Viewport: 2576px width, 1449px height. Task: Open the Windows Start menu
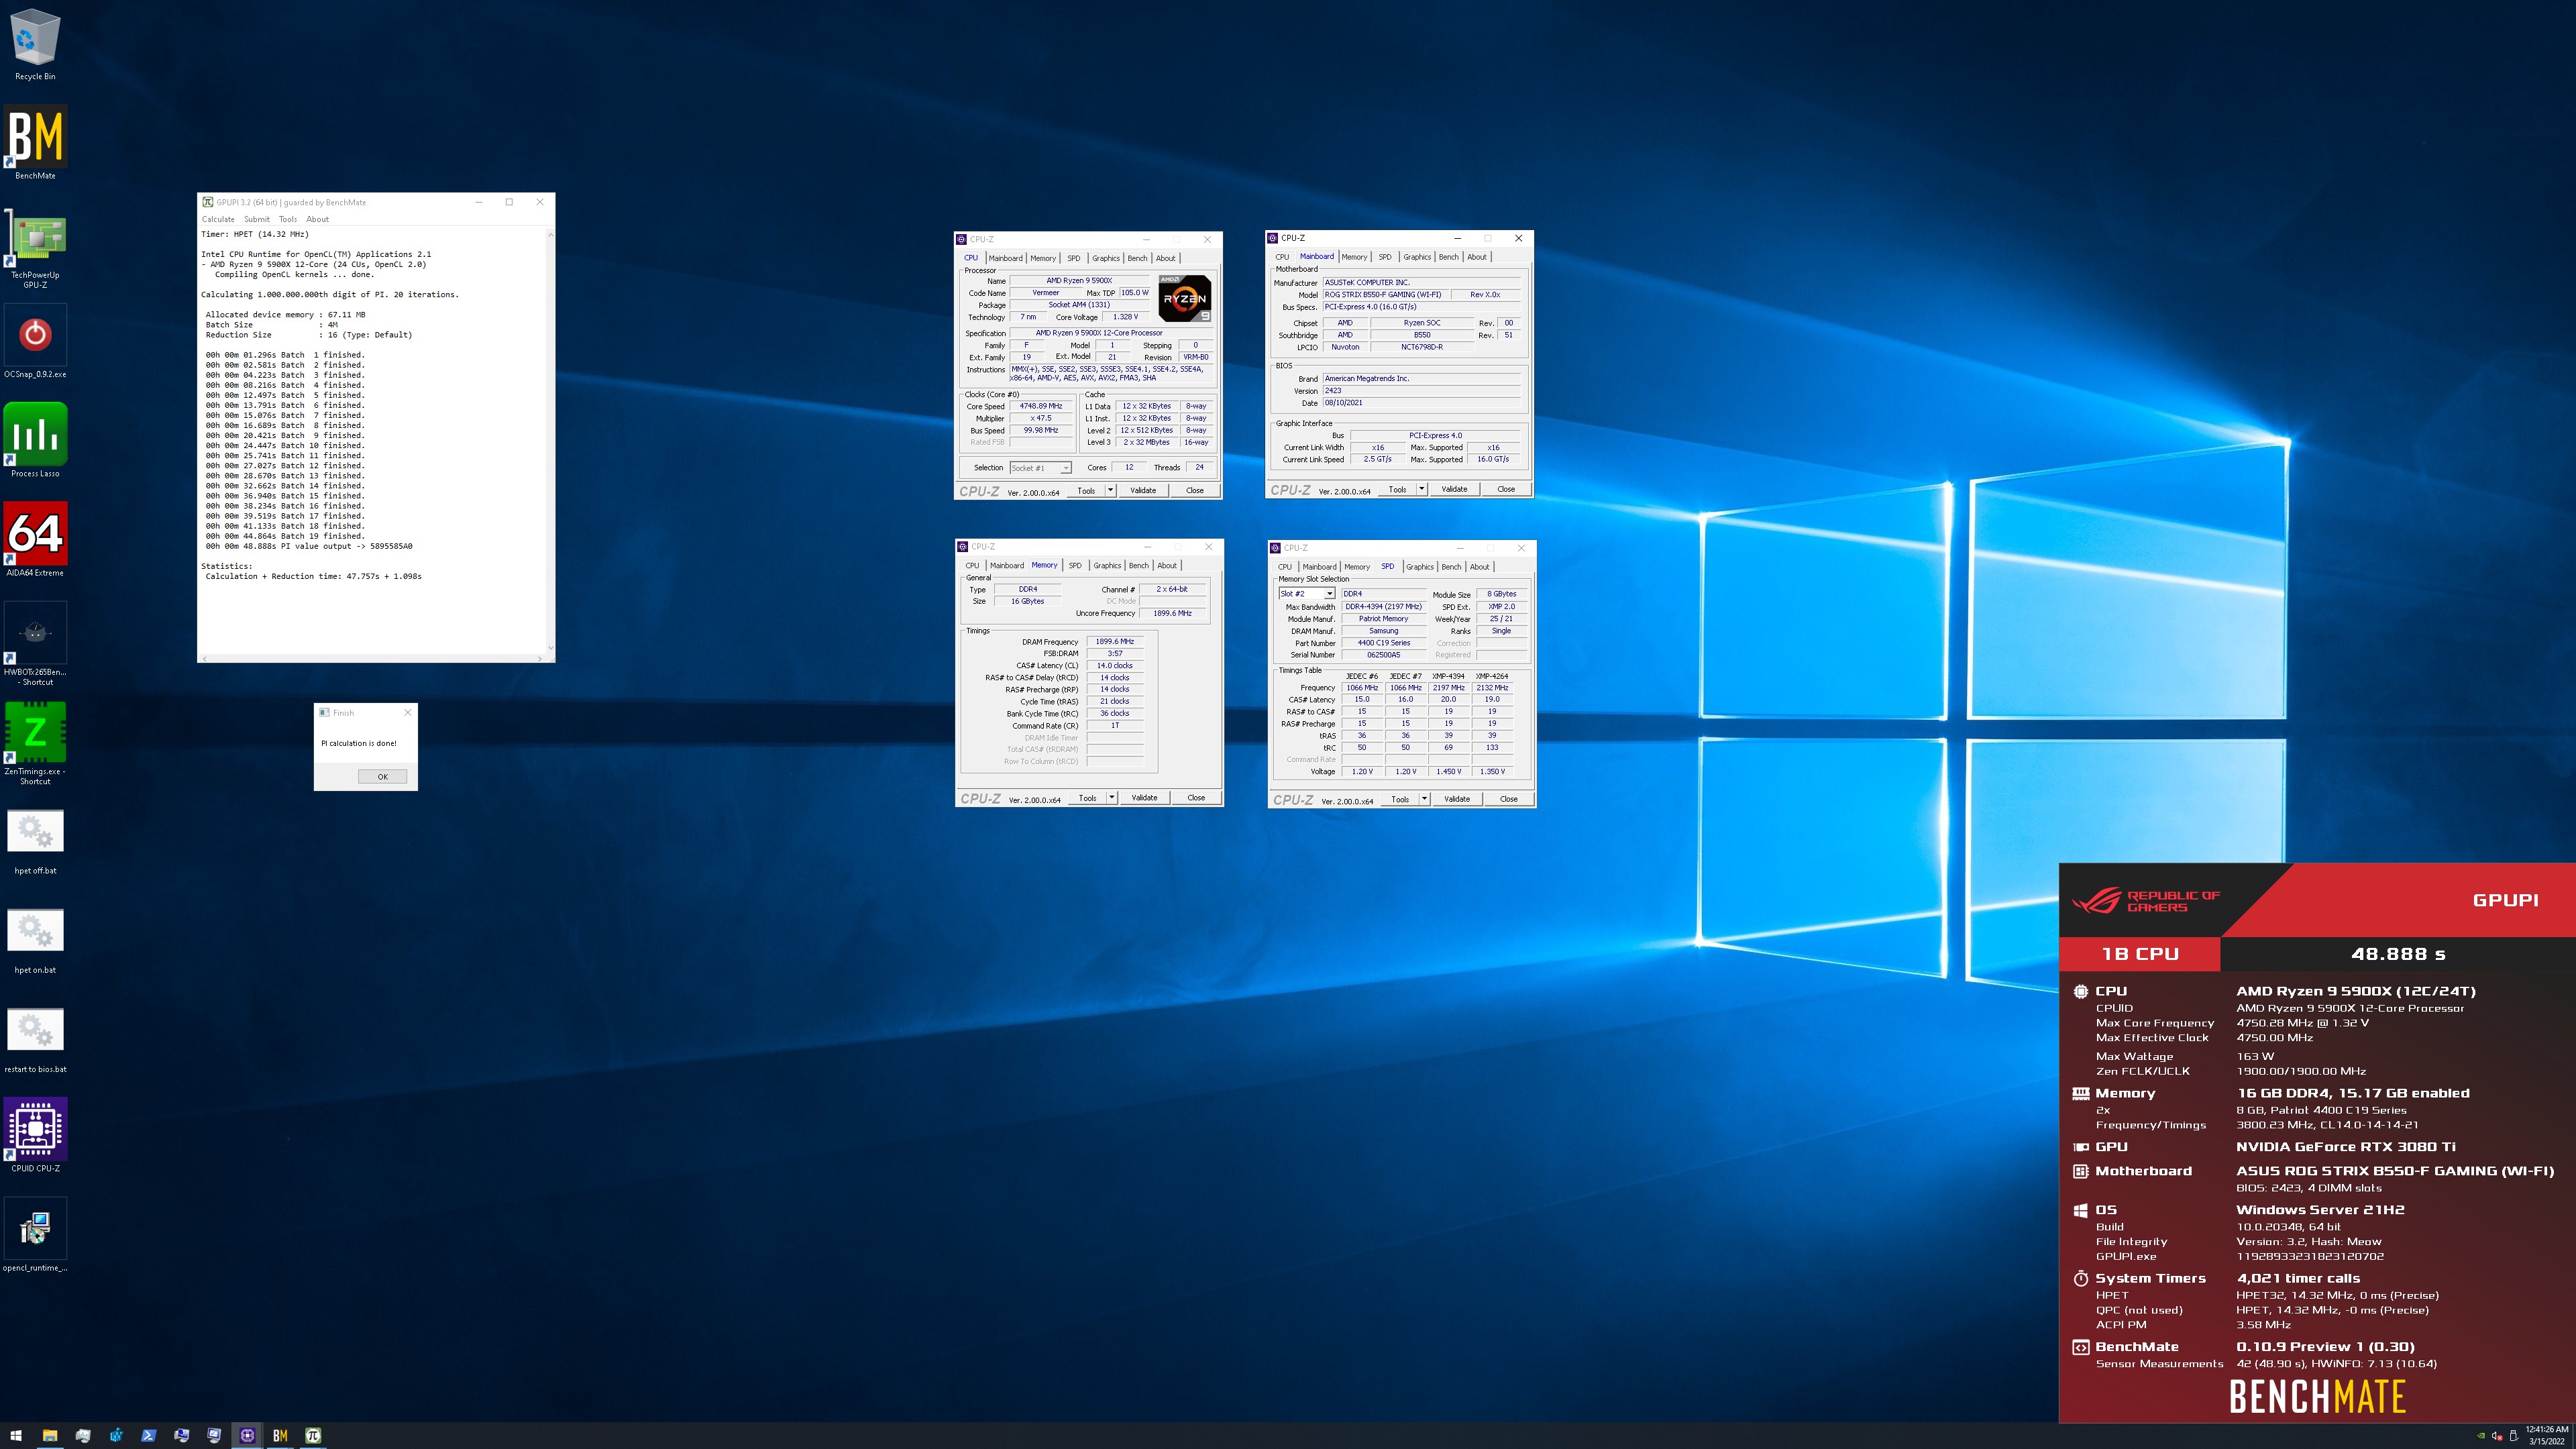click(15, 1436)
